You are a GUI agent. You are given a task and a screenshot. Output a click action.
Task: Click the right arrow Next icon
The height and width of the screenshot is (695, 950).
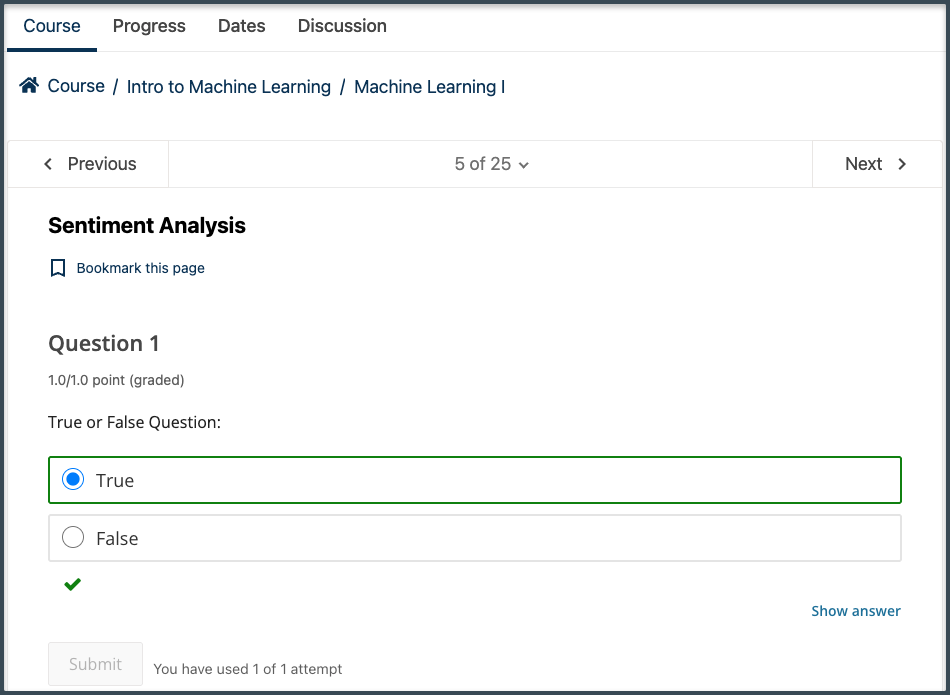tap(902, 164)
